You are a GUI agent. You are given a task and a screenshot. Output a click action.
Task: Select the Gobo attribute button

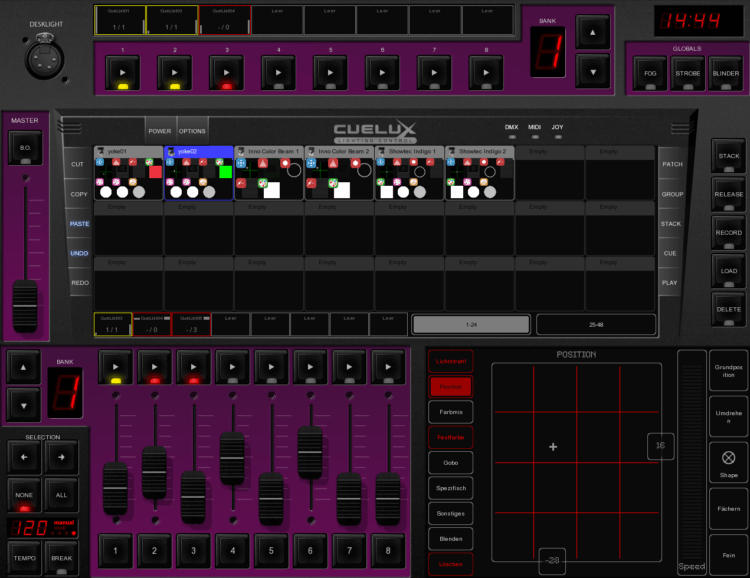[x=450, y=461]
